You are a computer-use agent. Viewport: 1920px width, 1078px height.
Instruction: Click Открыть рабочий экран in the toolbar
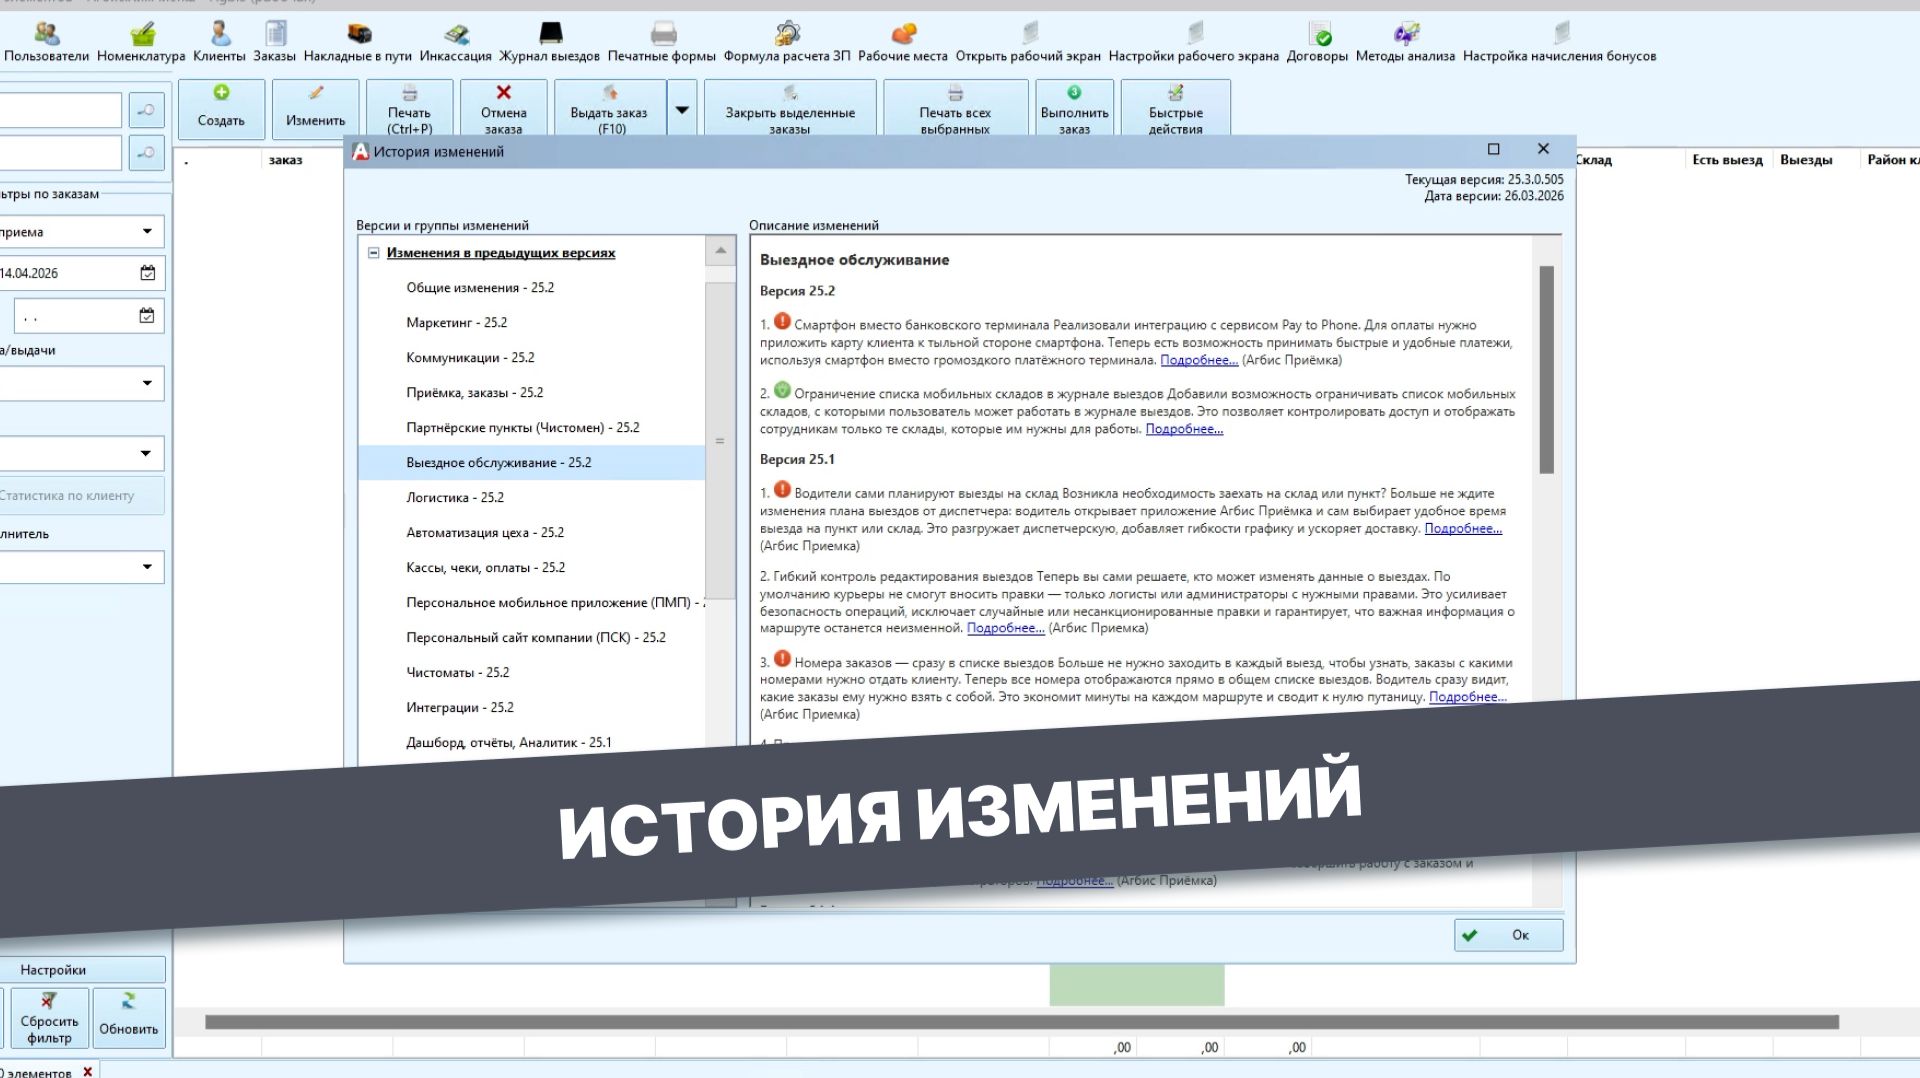pos(1032,40)
